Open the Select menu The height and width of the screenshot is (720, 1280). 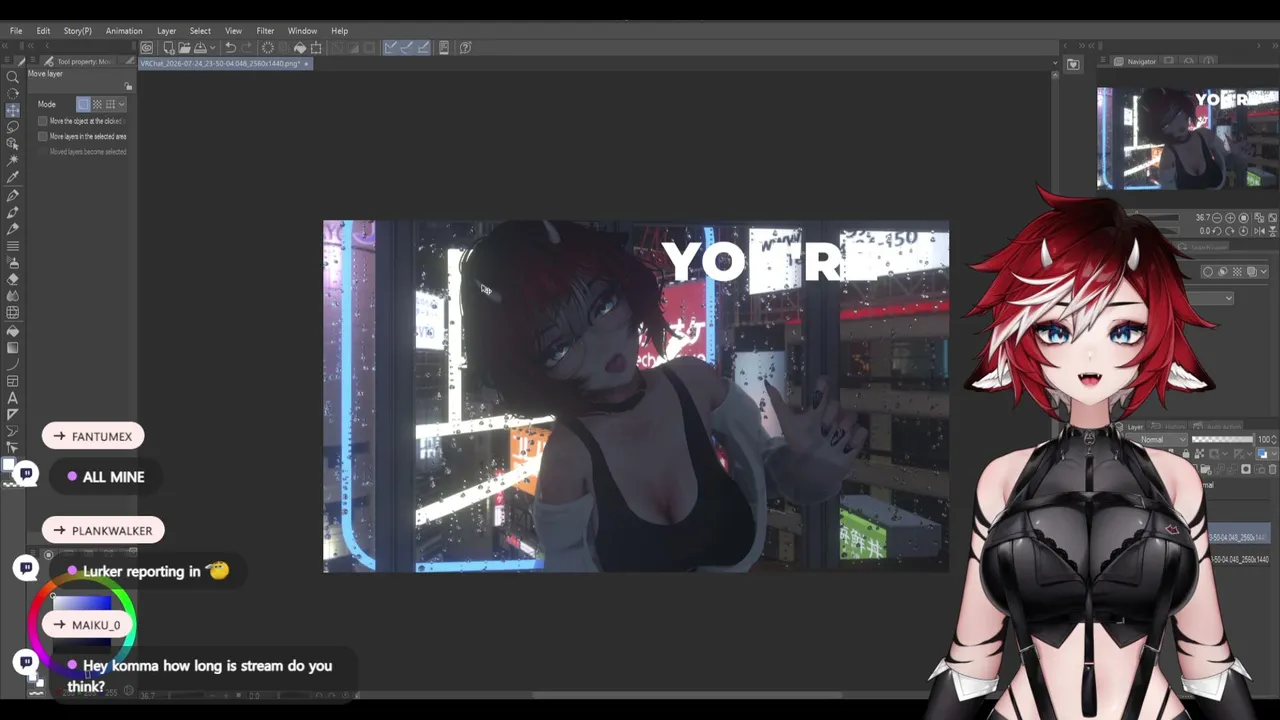point(200,31)
